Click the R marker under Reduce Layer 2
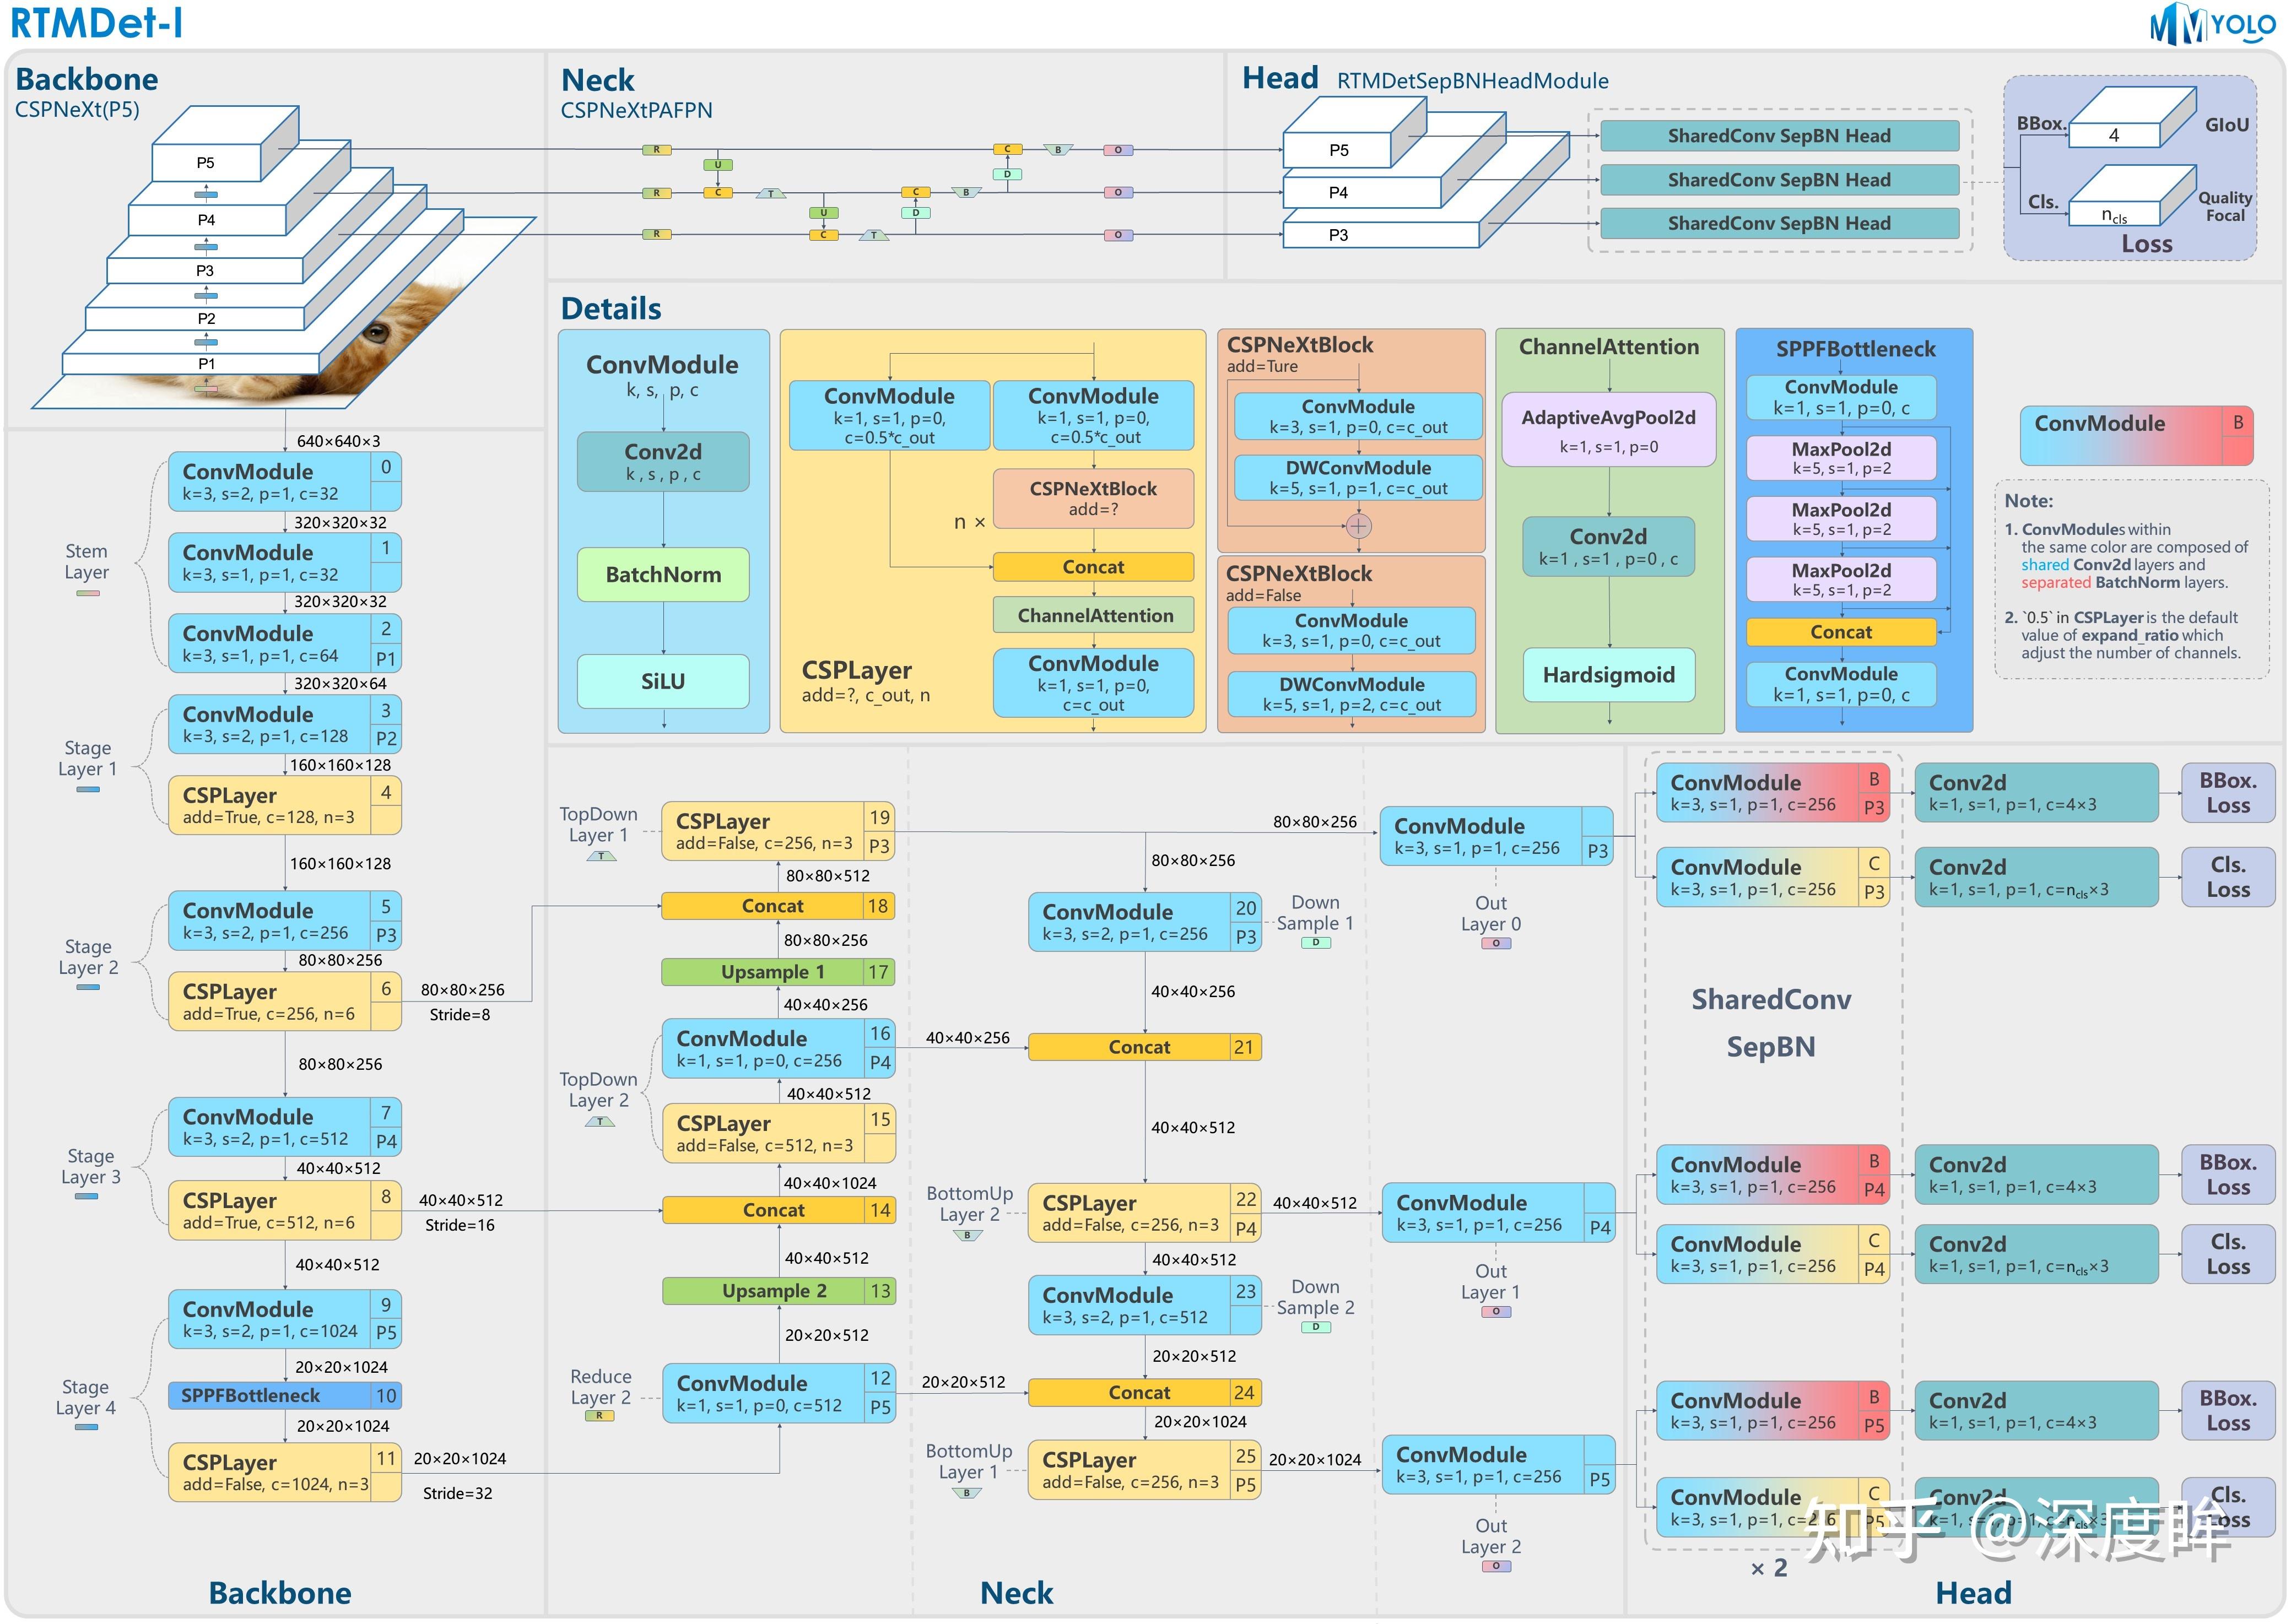Viewport: 2291px width, 1624px height. pyautogui.click(x=599, y=1415)
